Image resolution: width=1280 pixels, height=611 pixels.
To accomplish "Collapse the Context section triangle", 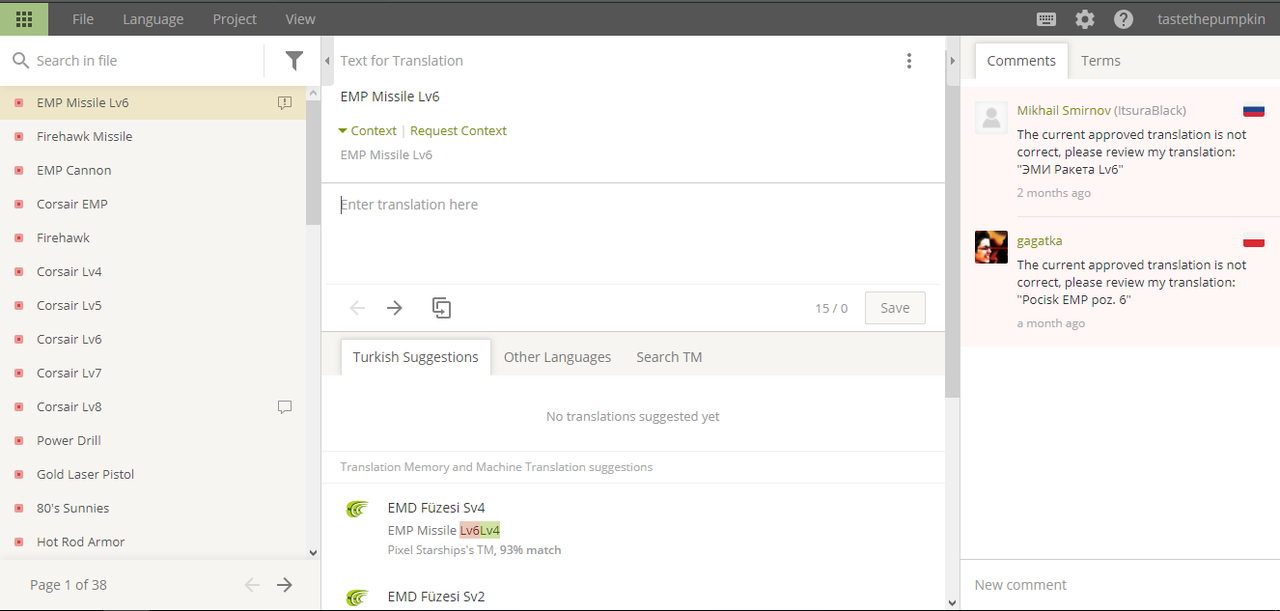I will pos(343,131).
